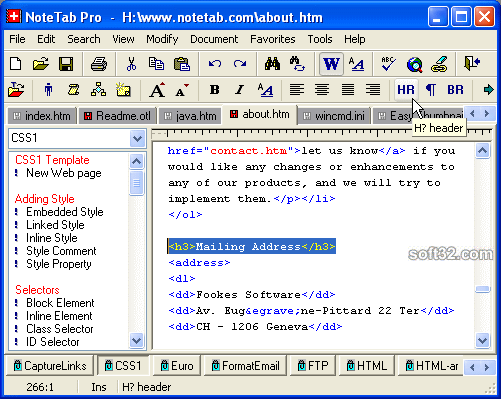This screenshot has width=501, height=399.
Task: Switch to the wincmd.ini tab
Action: coord(334,116)
